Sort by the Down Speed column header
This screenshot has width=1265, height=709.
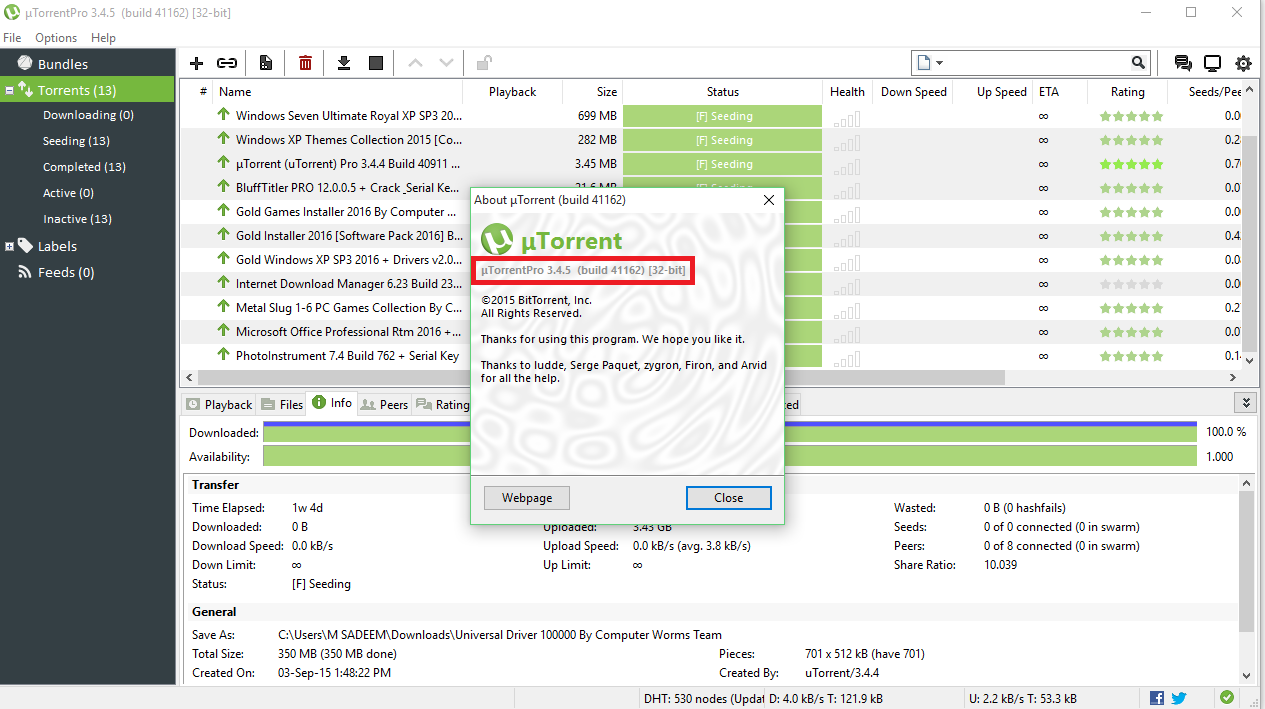coord(911,91)
